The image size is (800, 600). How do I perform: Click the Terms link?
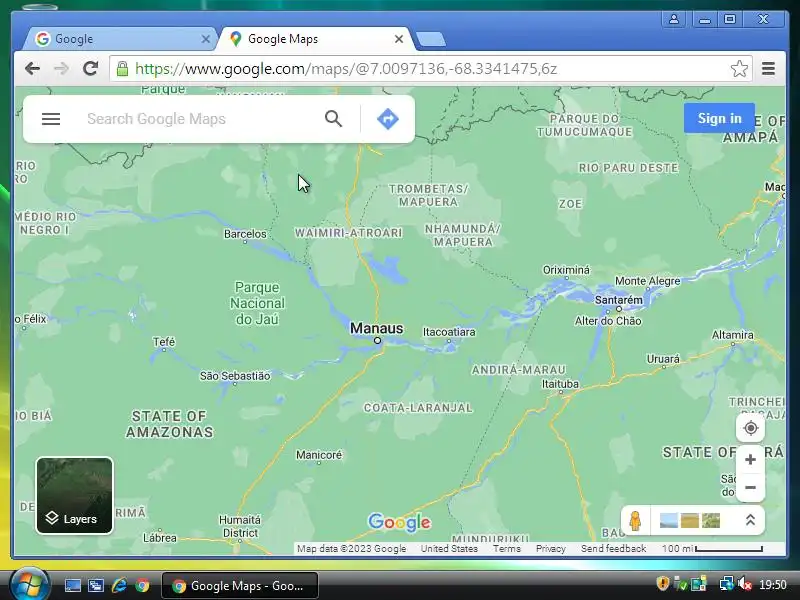pyautogui.click(x=507, y=548)
